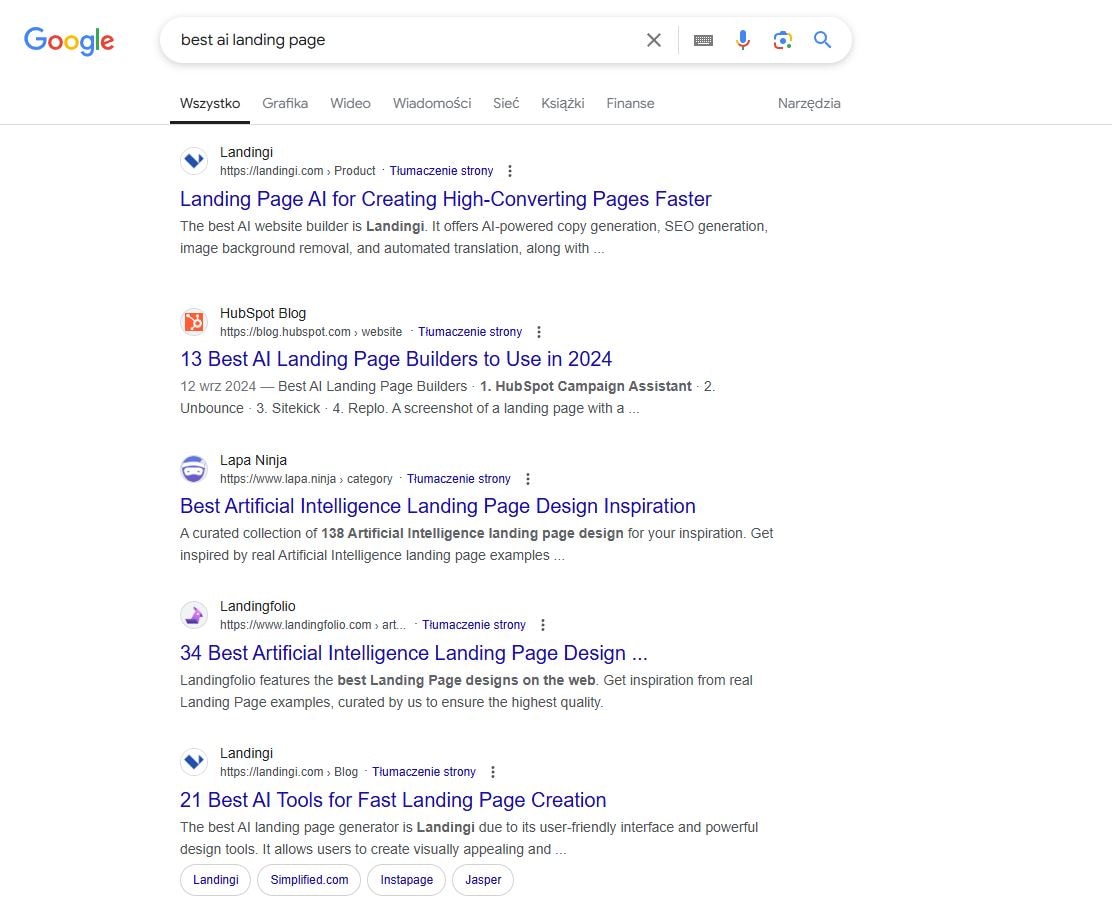
Task: Open the on-screen keyboard input tool
Action: 704,40
